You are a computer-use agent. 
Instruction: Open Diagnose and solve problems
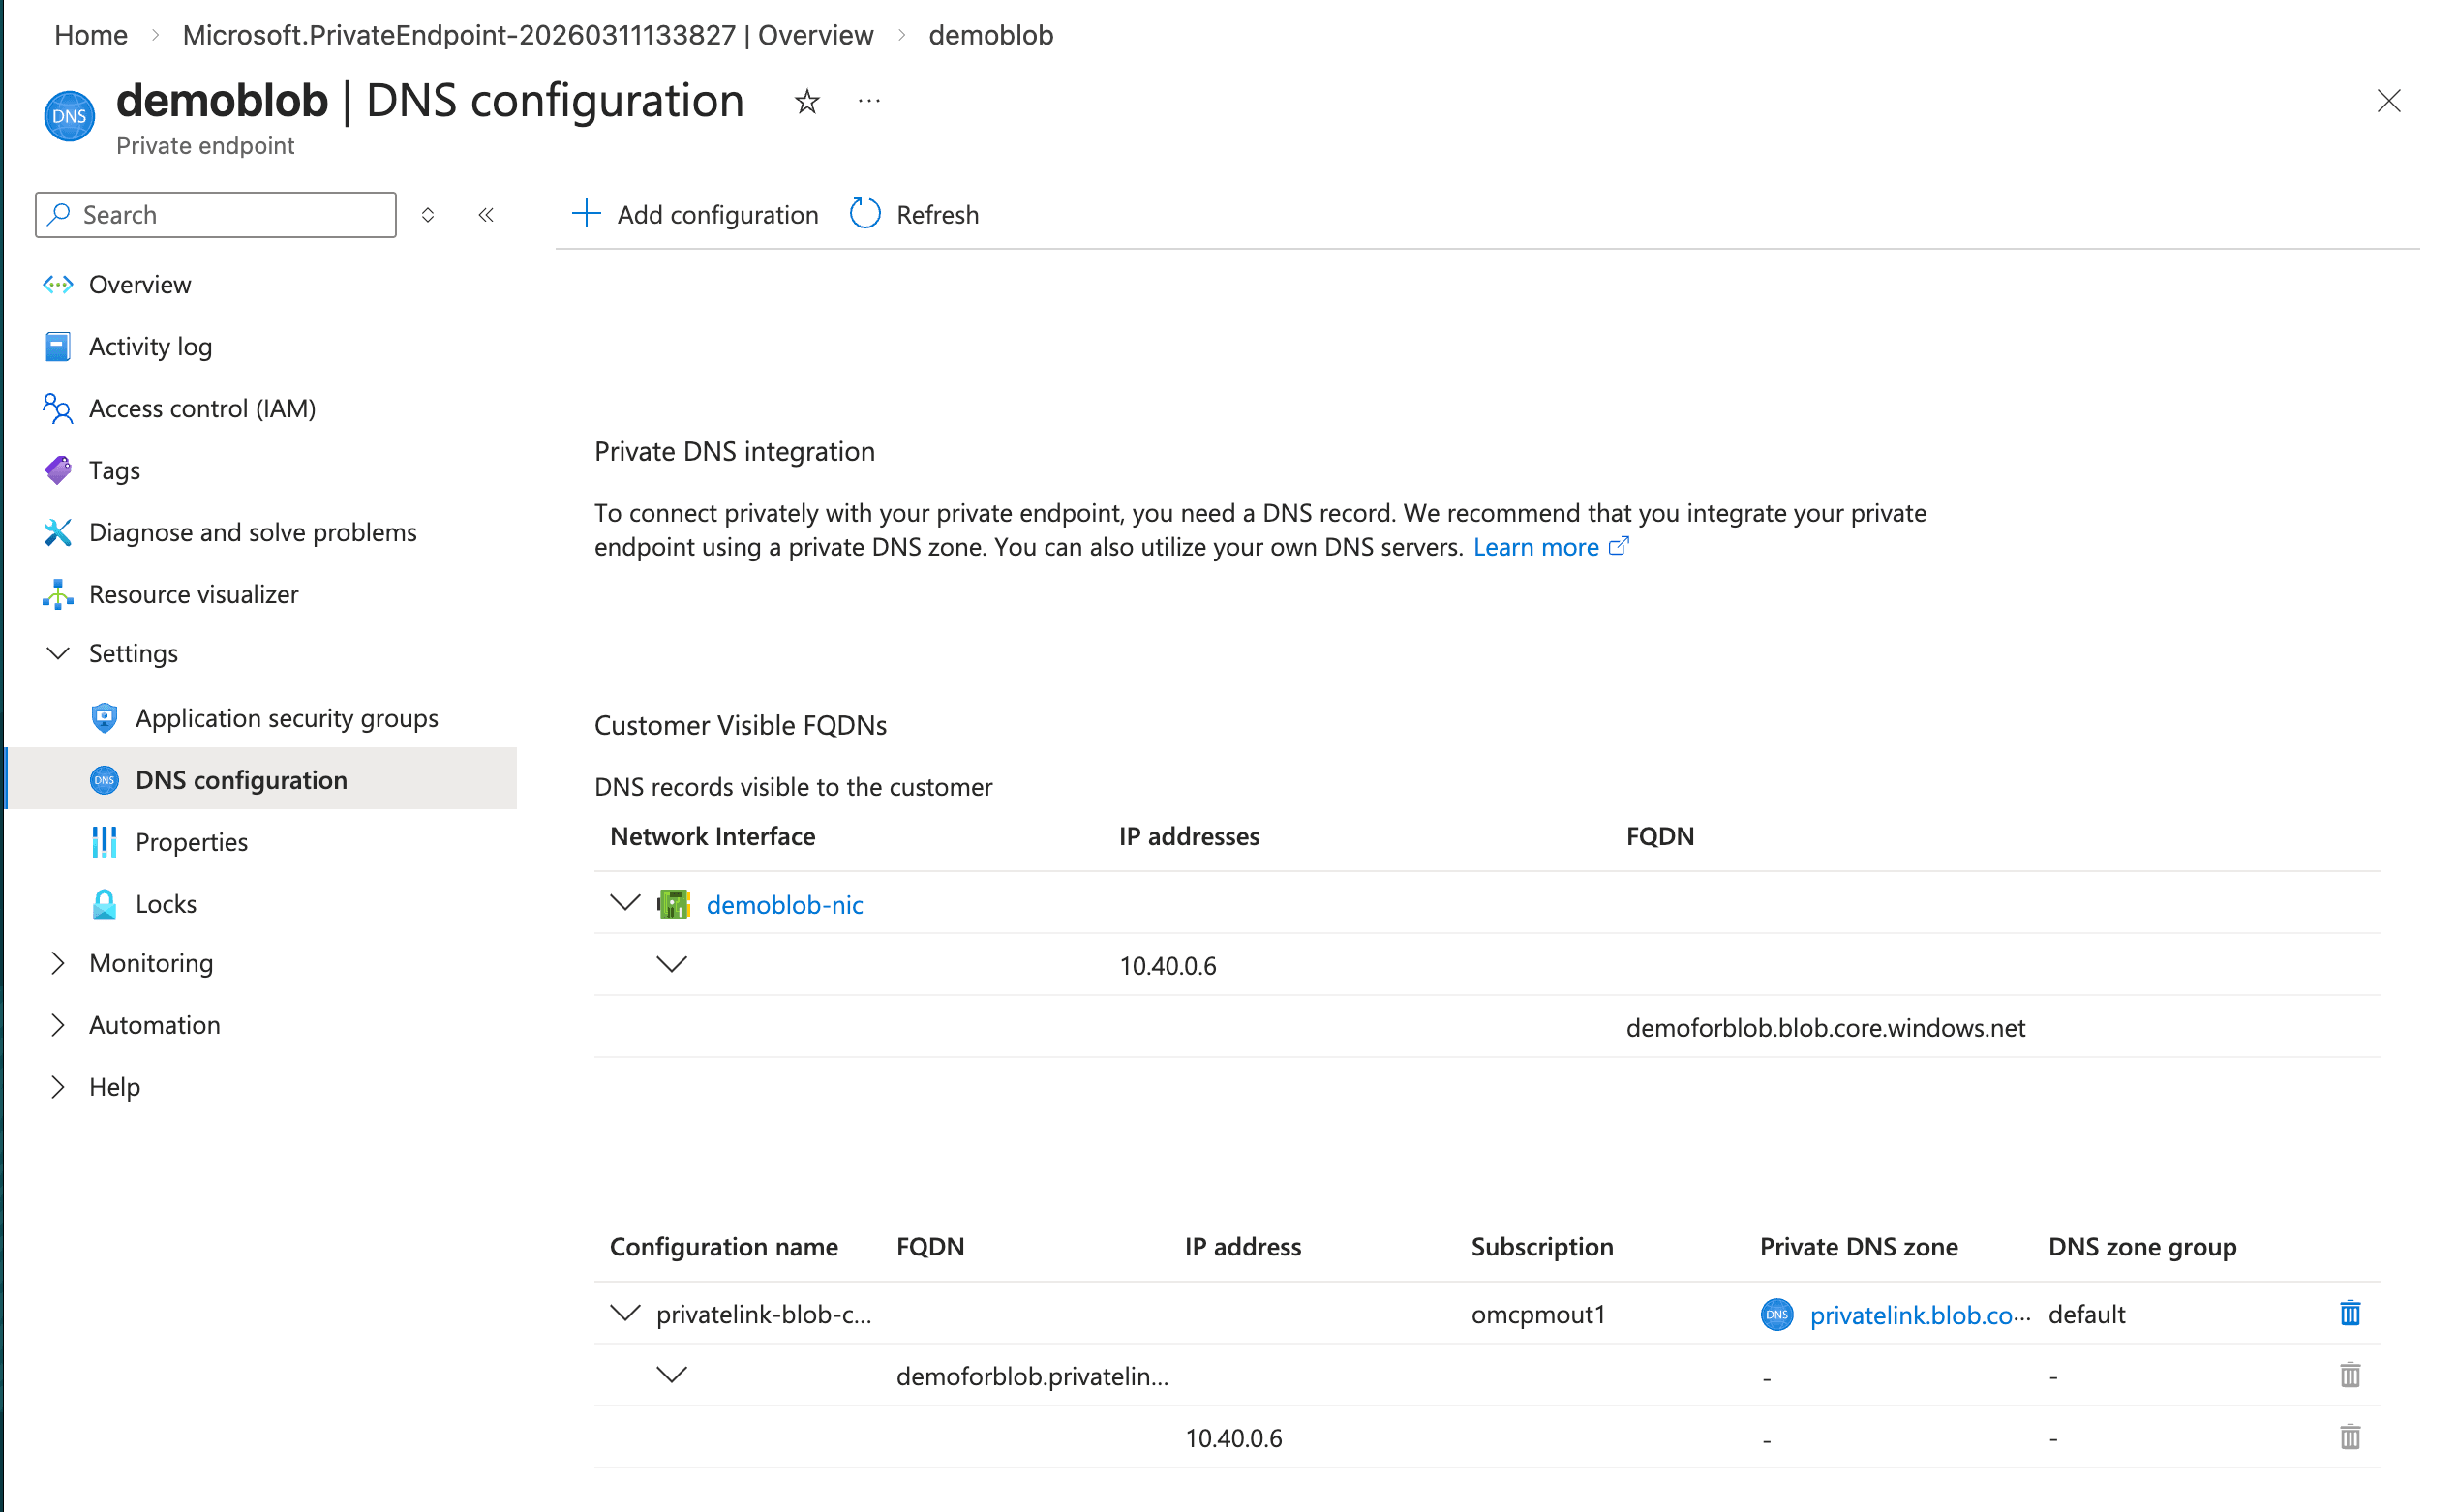253,532
